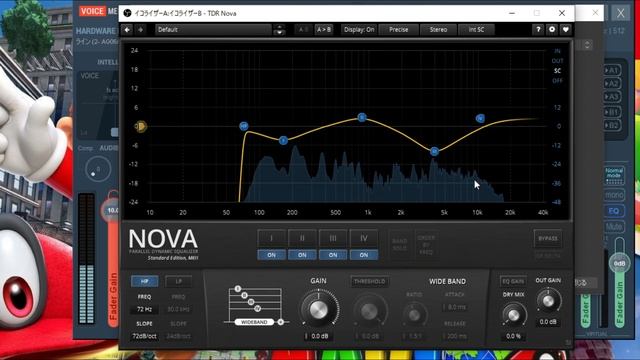Image resolution: width=640 pixels, height=360 pixels.
Task: Select band I selector button
Action: point(271,238)
